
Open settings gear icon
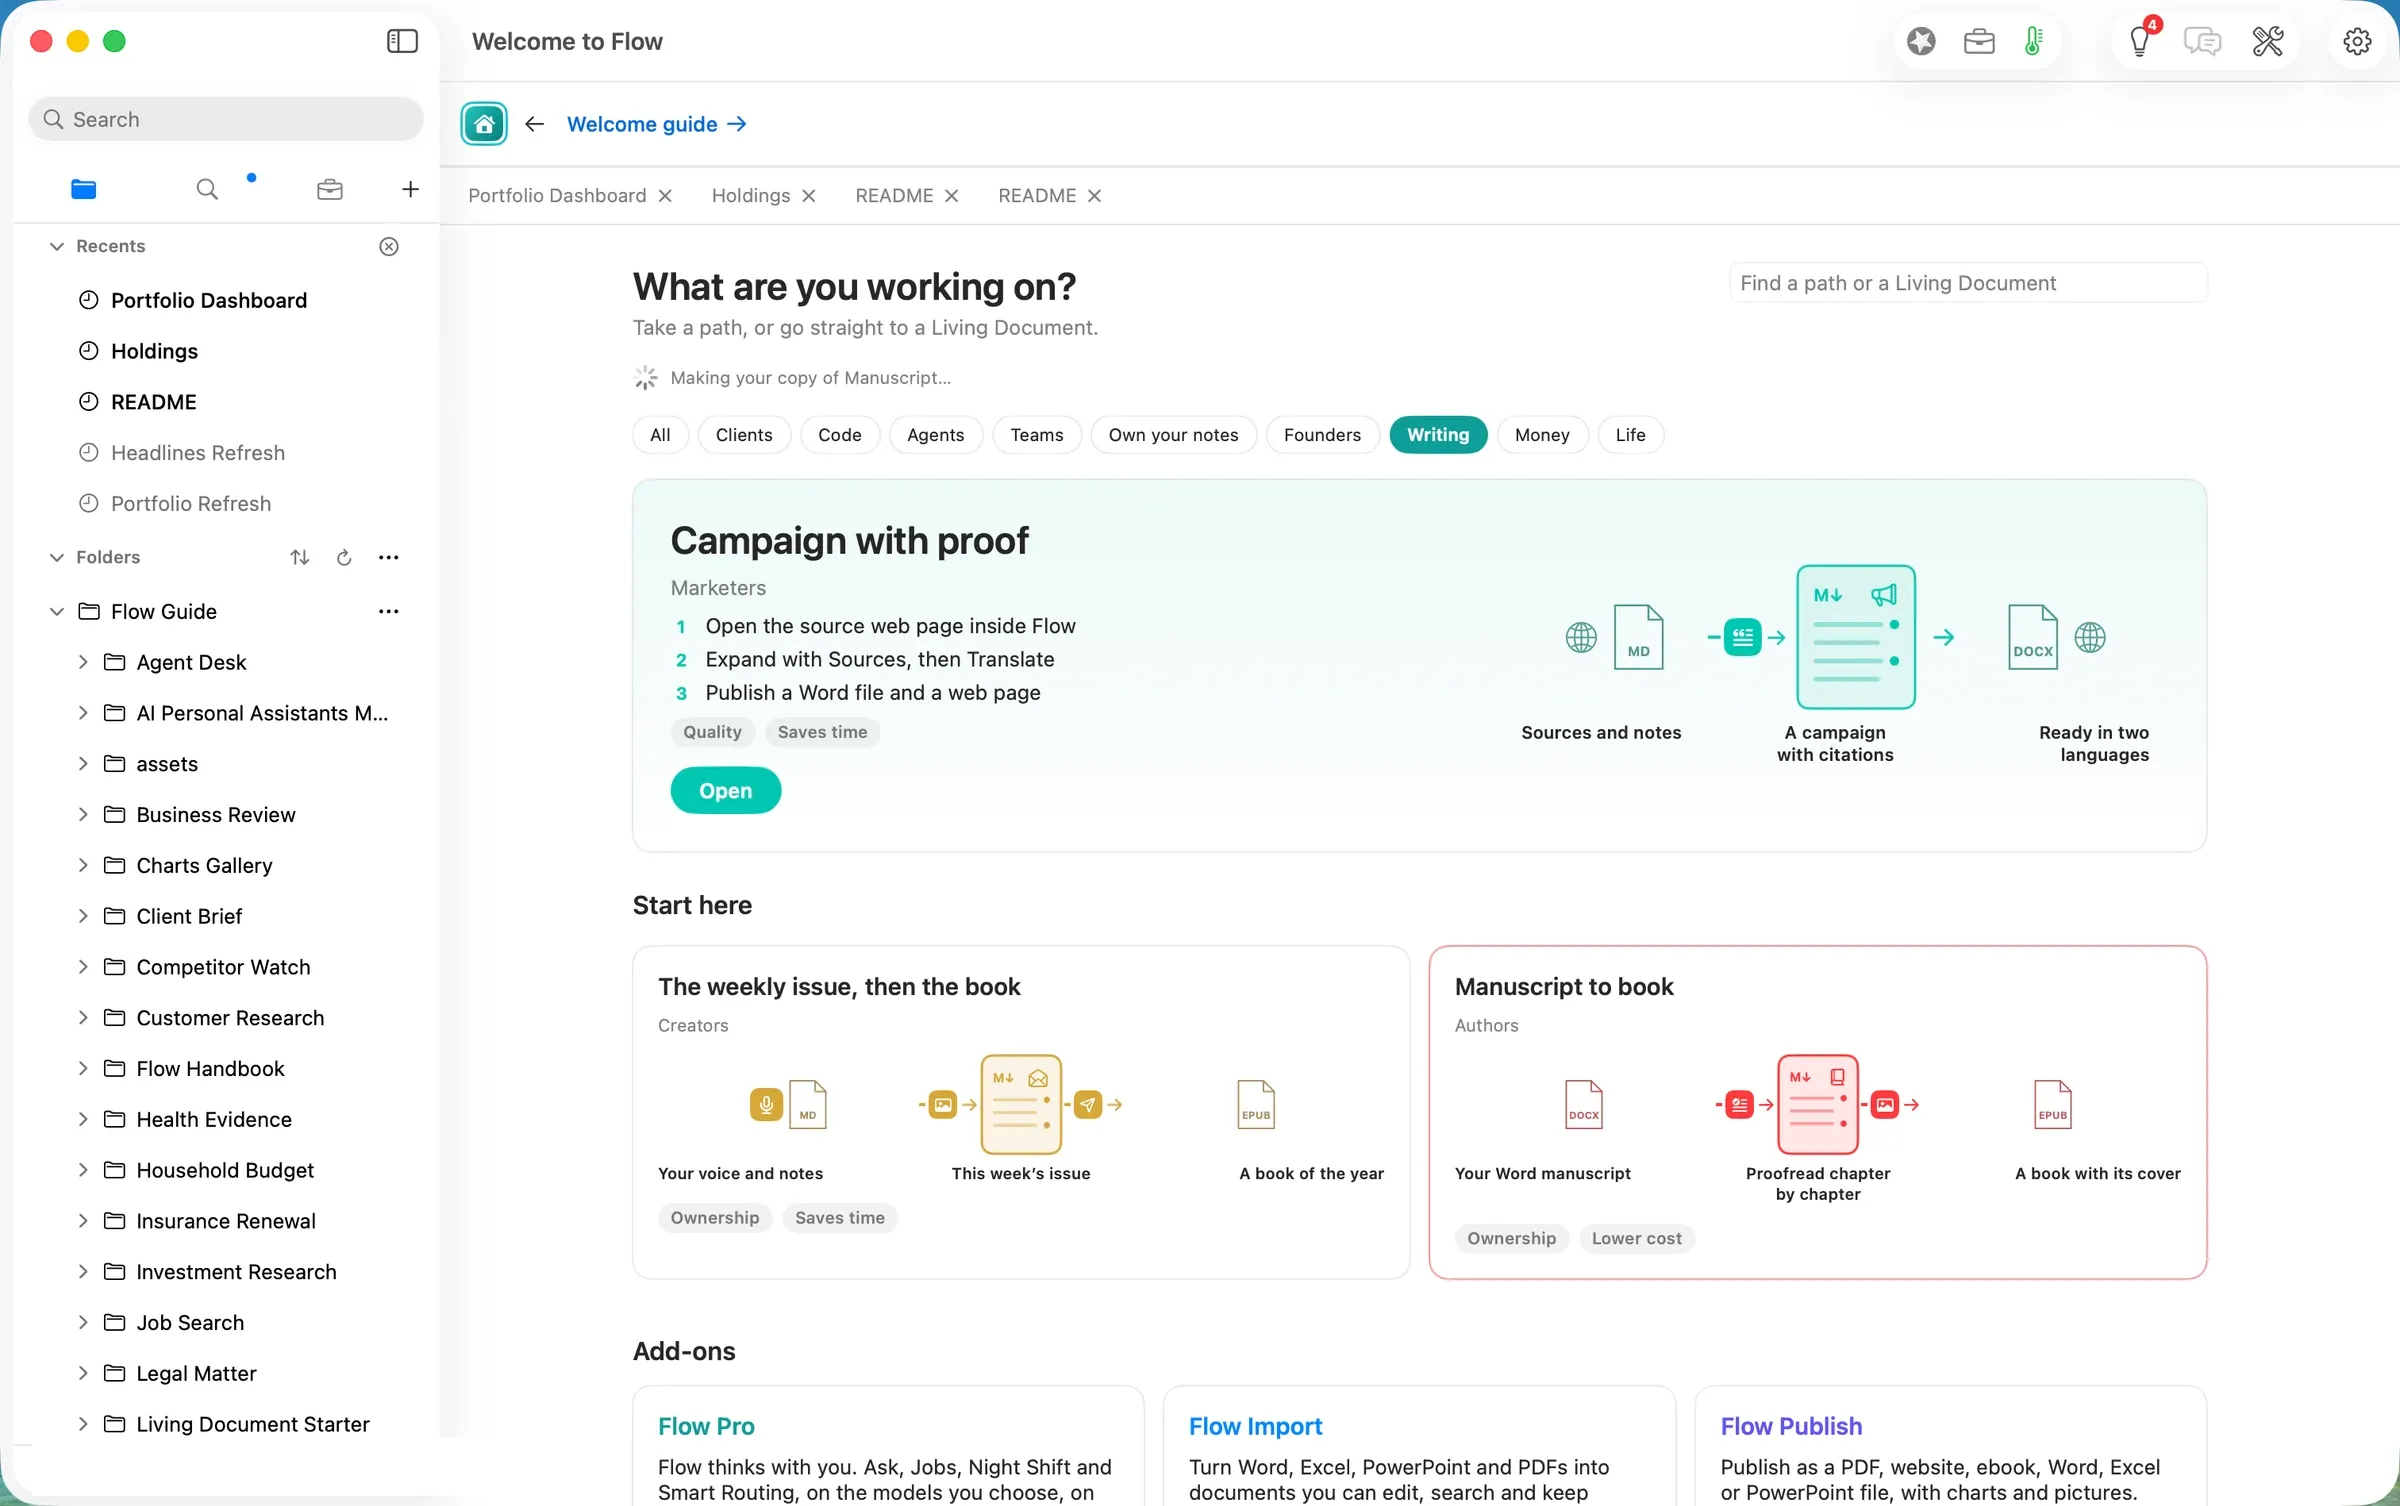click(2357, 41)
